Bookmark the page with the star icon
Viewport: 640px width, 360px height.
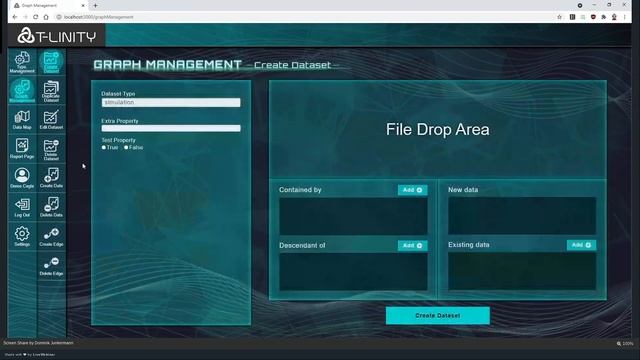pos(560,17)
